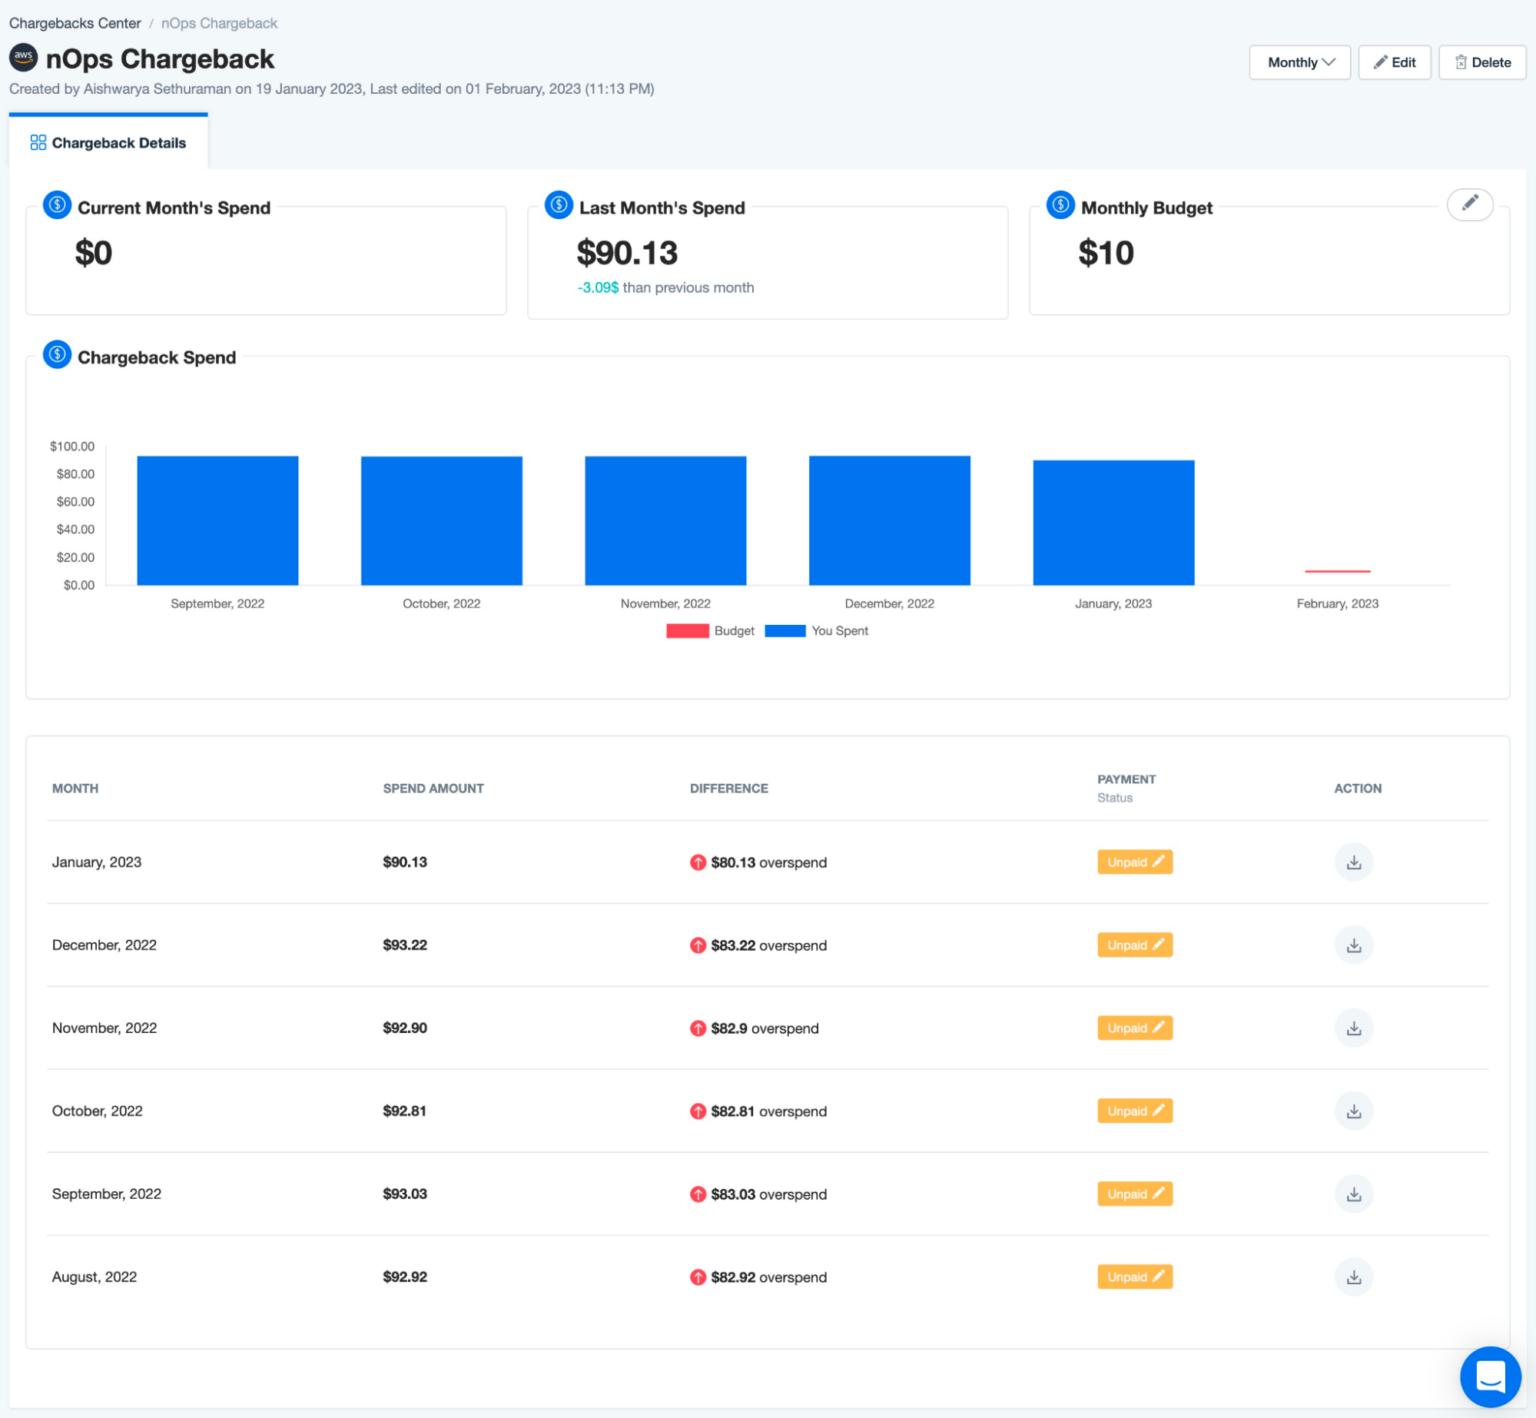The width and height of the screenshot is (1536, 1418).
Task: Click the edit pencil icon on Monthly Budget card
Action: coord(1470,204)
